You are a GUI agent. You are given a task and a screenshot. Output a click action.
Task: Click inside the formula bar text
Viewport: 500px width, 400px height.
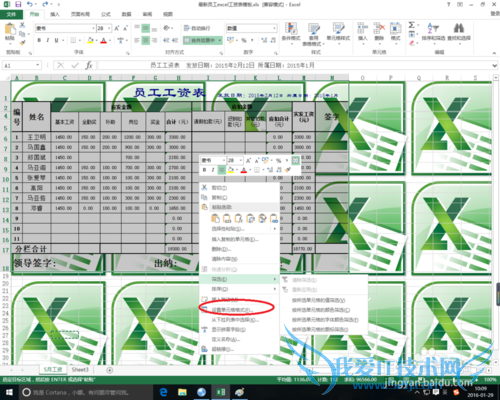point(232,65)
